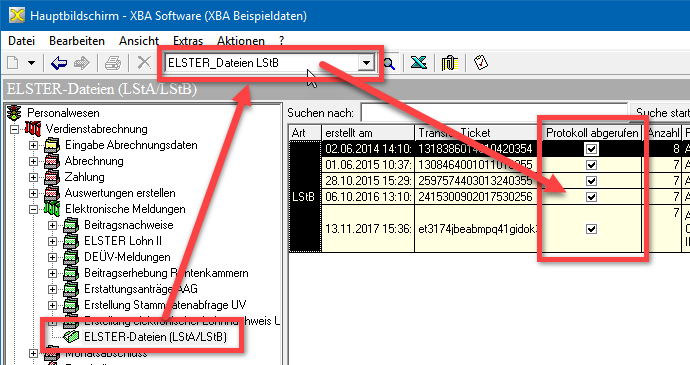Screen dimensions: 690x365
Task: Toggle Protokoll abgerufen for 28.10.2015 row
Action: pyautogui.click(x=591, y=181)
